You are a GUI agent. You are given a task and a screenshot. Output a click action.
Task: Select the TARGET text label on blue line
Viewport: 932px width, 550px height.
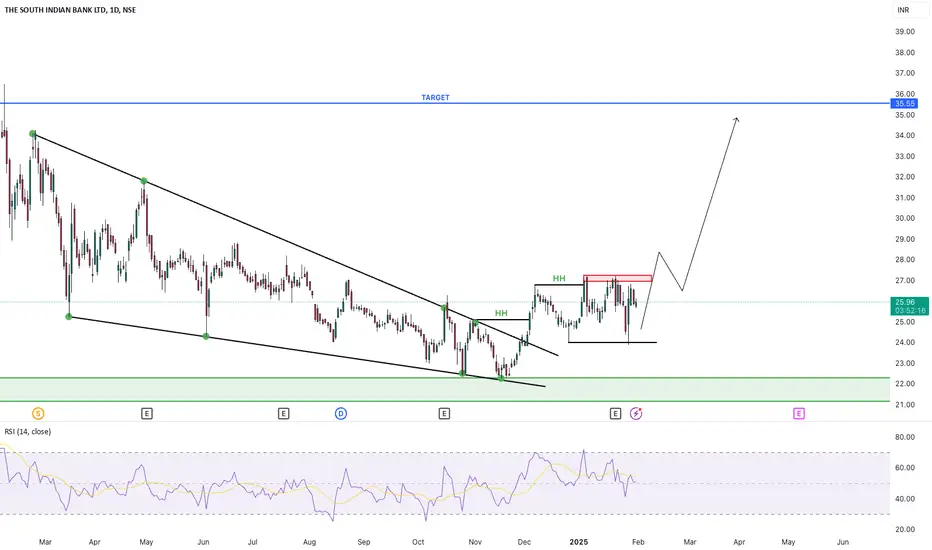(x=436, y=98)
